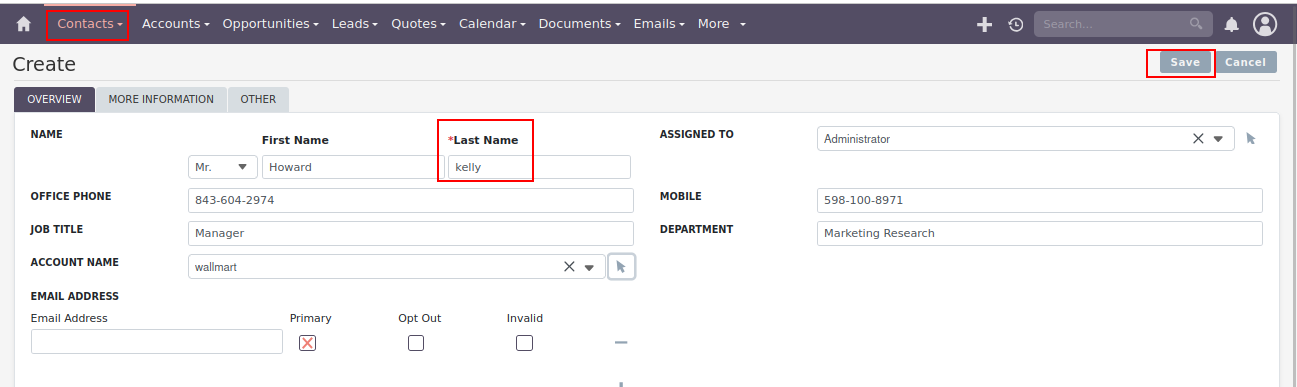Viewport: 1297px width, 387px height.
Task: Edit the Last Name field
Action: [539, 167]
